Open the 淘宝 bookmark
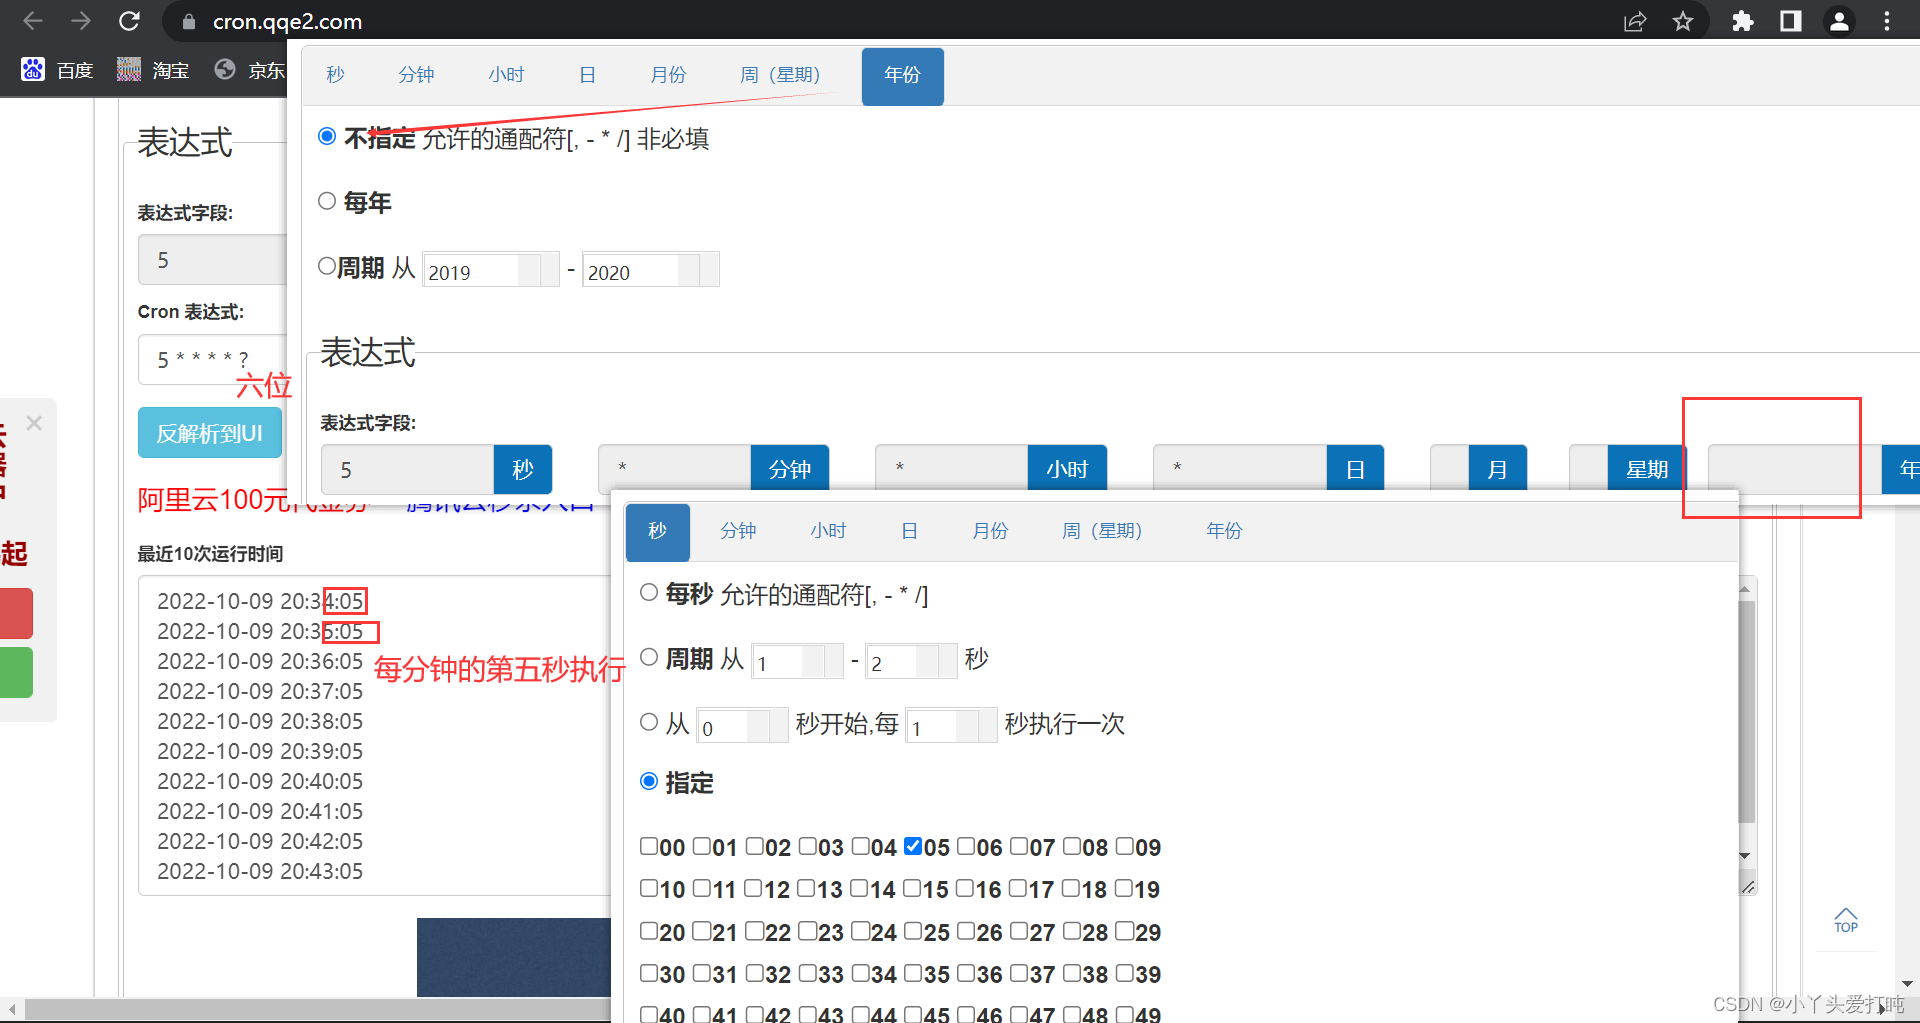The width and height of the screenshot is (1920, 1023). (x=153, y=70)
